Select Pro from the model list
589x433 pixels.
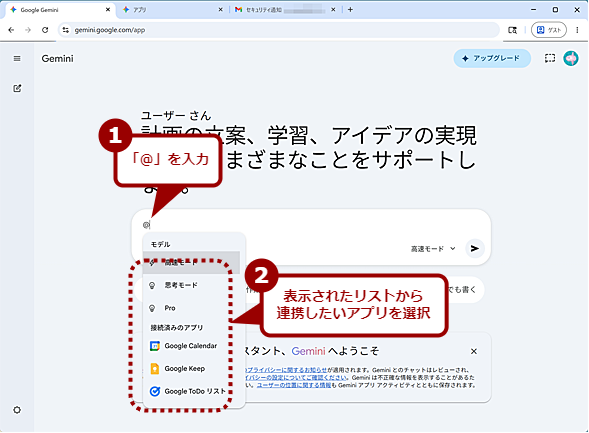[192, 308]
